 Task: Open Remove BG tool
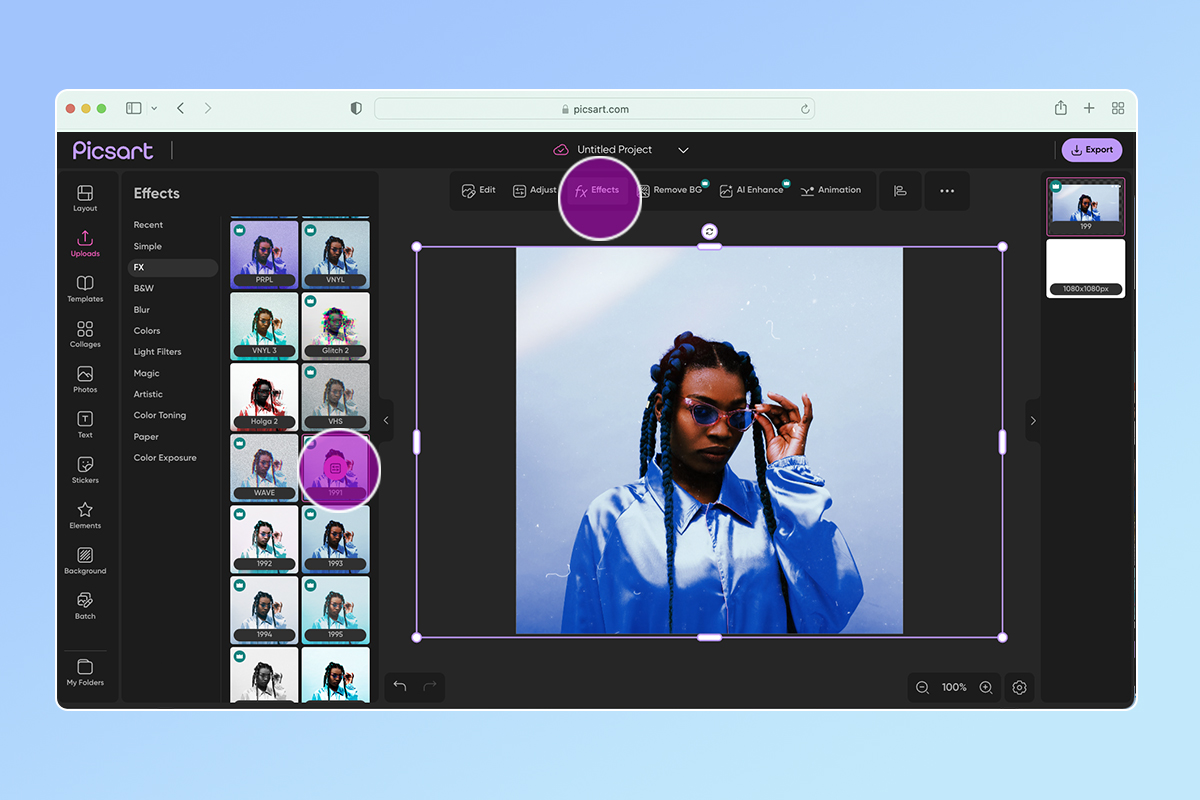click(671, 189)
